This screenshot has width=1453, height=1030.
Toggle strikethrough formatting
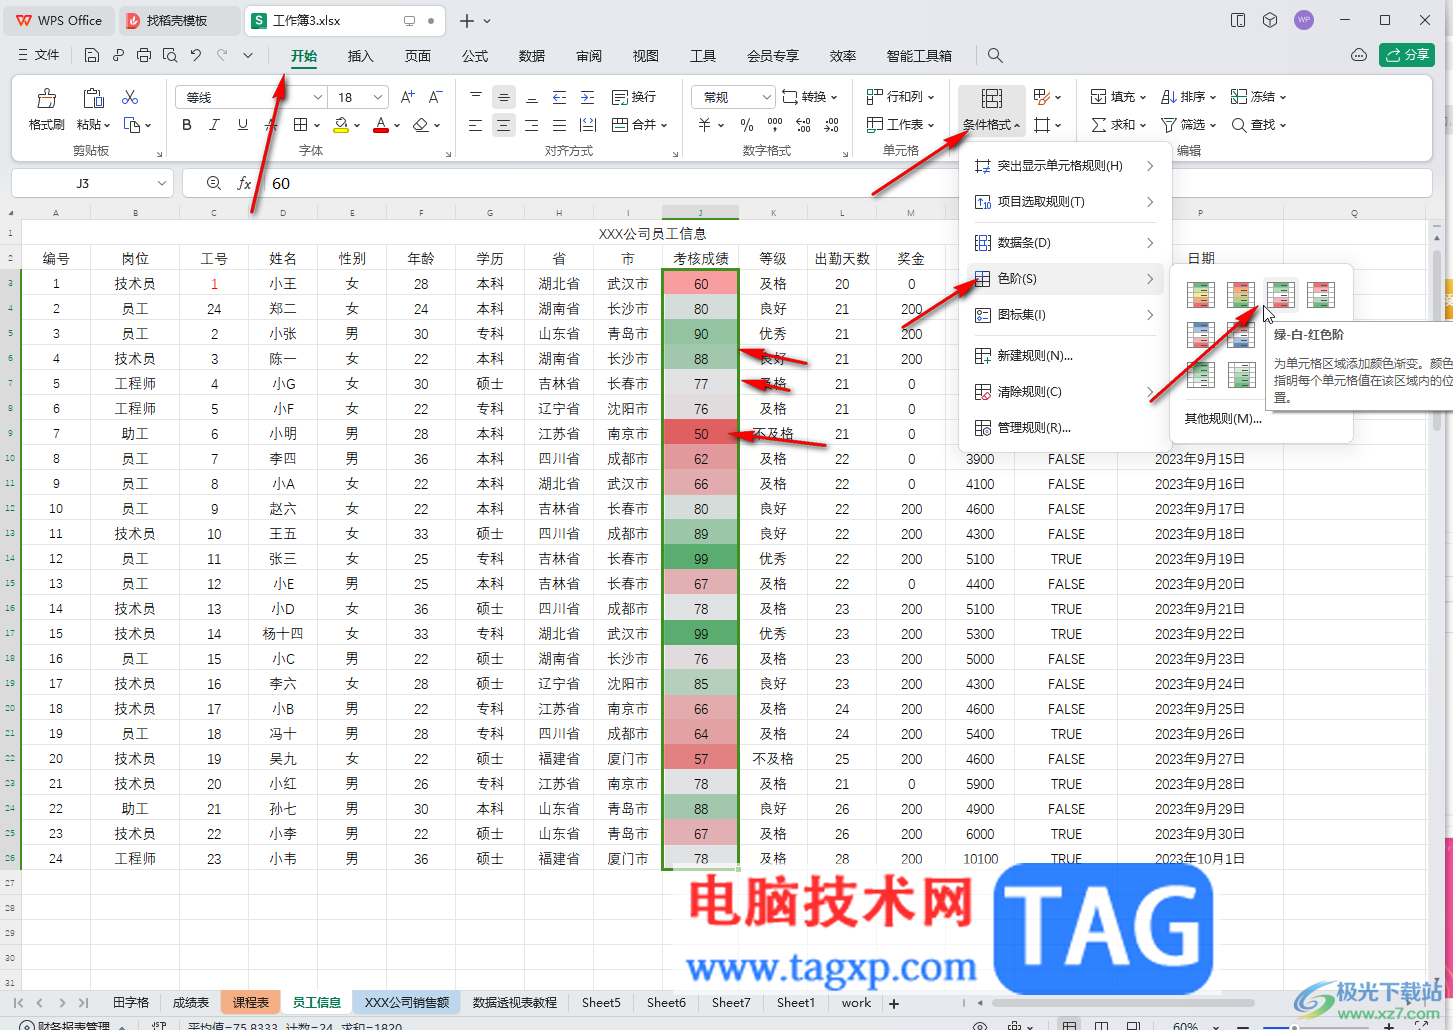tap(270, 125)
